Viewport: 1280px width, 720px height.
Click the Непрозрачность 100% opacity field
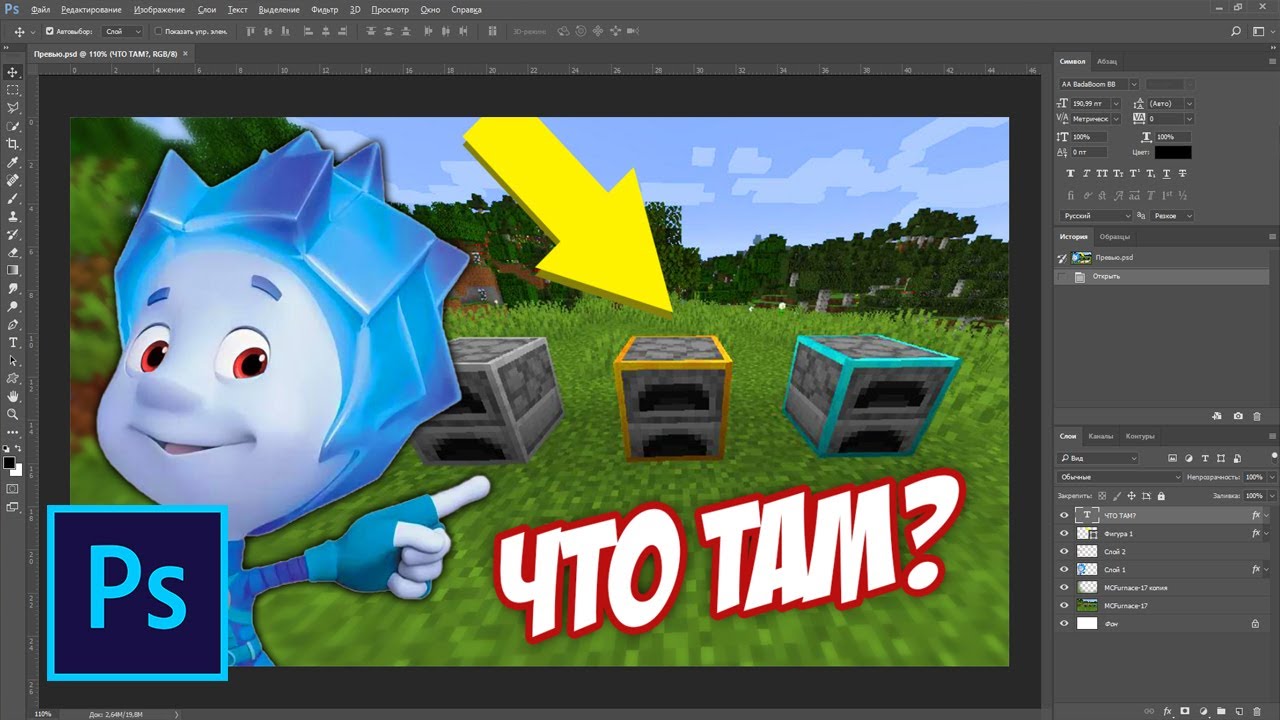(1254, 478)
